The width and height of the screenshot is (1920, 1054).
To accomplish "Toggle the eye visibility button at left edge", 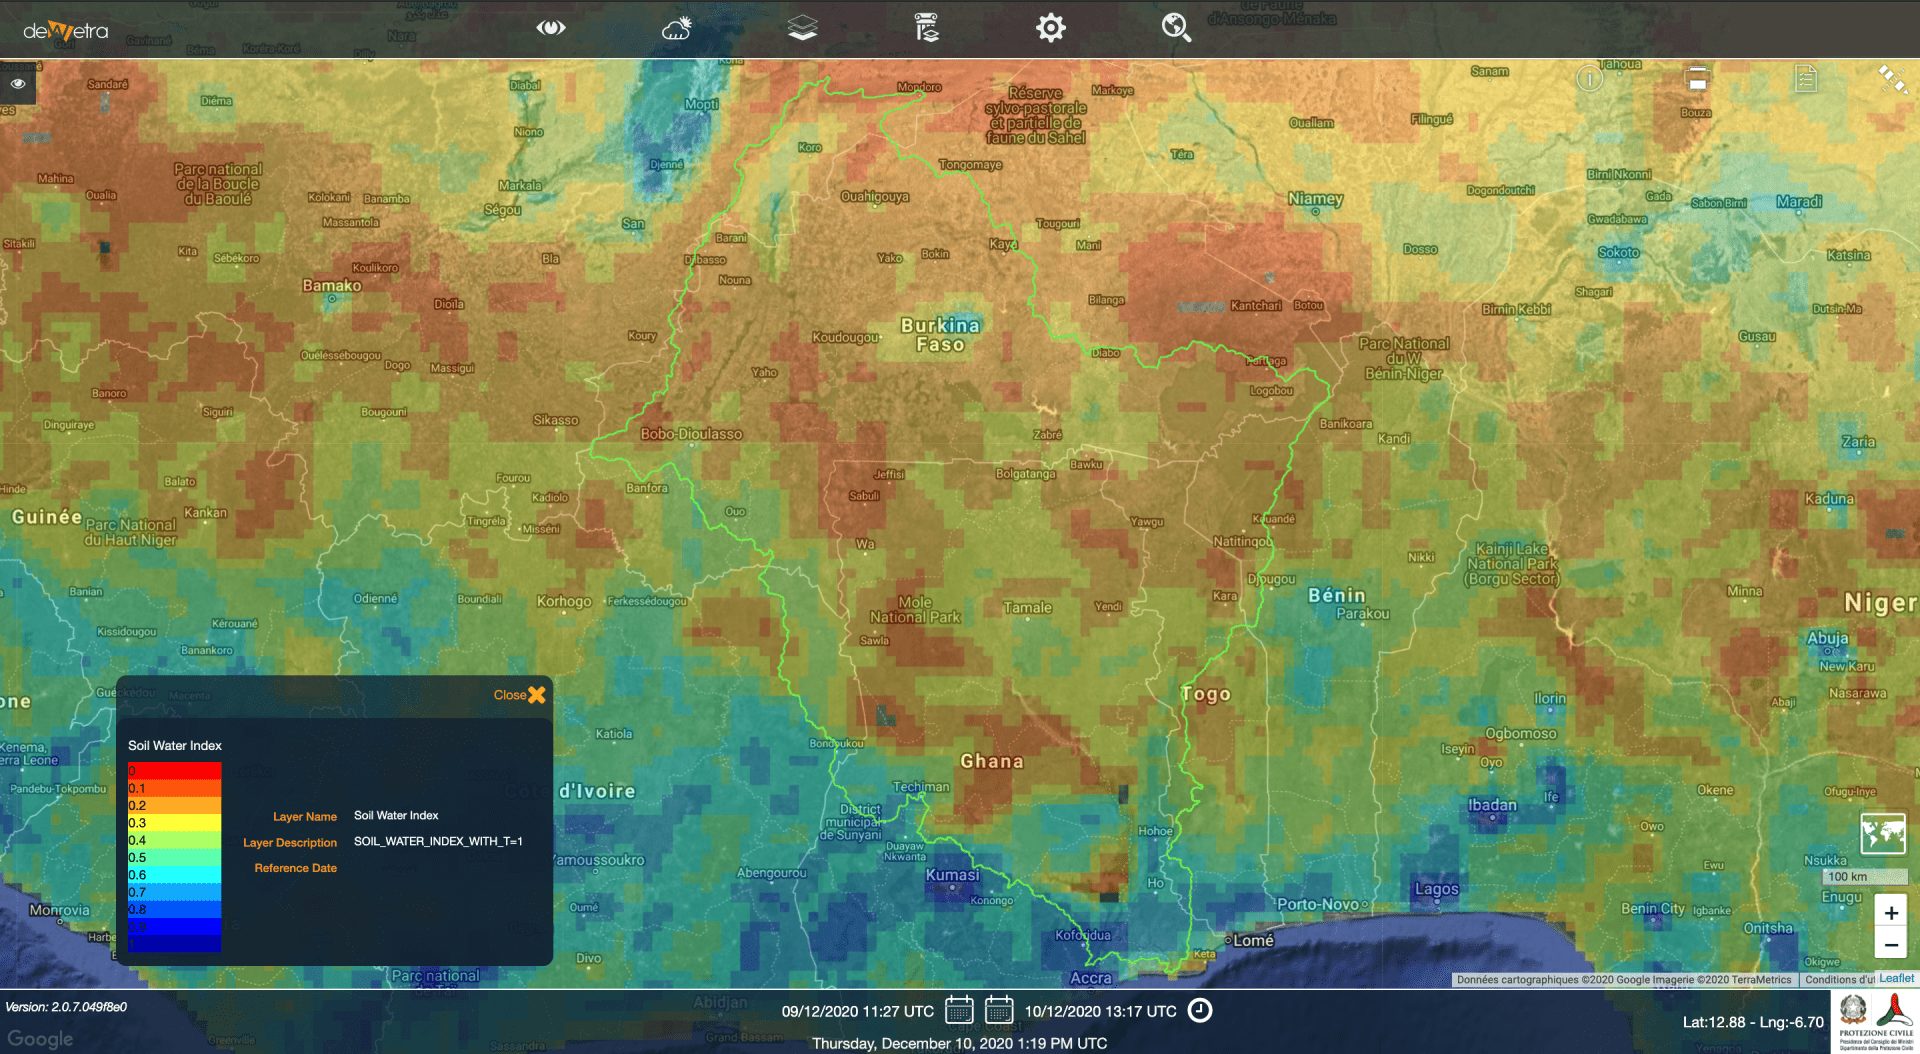I will [x=18, y=84].
